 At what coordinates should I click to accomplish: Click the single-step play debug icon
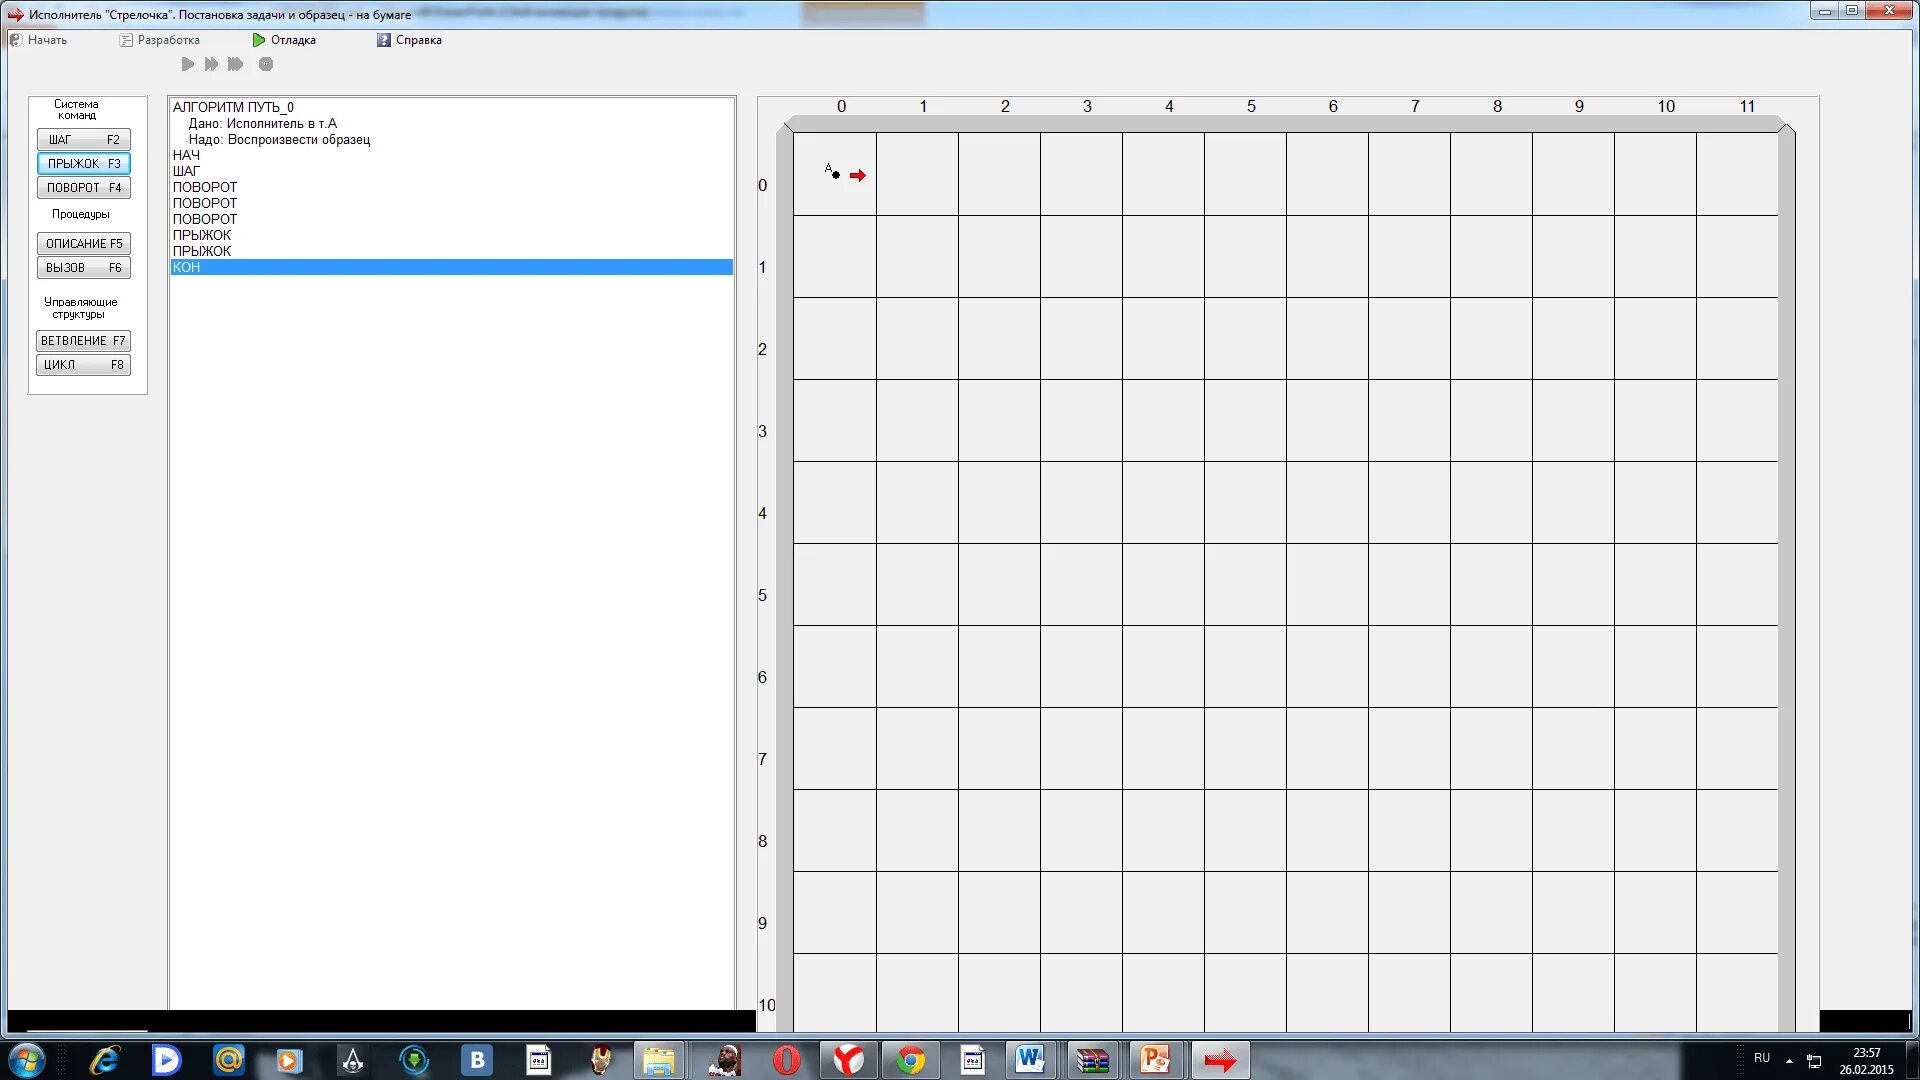point(187,64)
